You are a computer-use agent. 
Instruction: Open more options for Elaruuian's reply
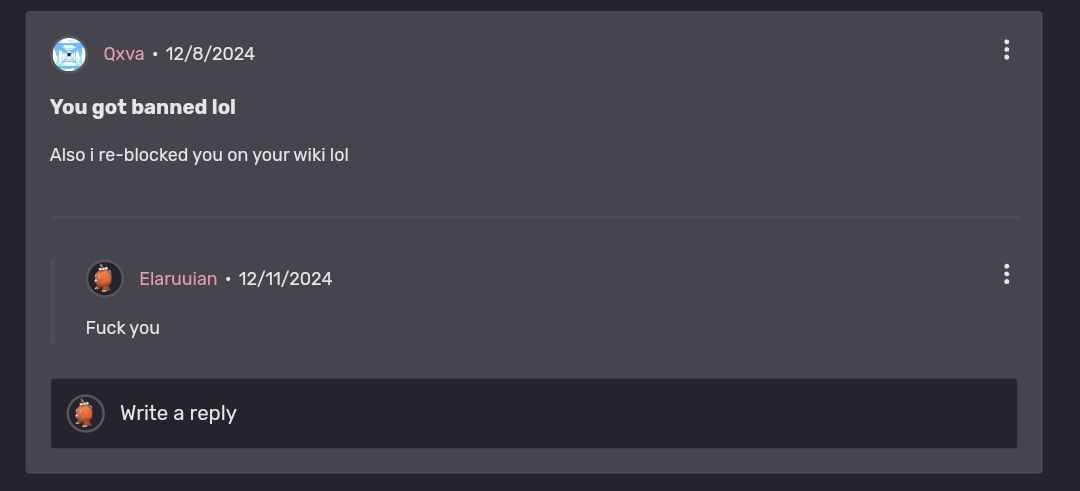pyautogui.click(x=1006, y=274)
